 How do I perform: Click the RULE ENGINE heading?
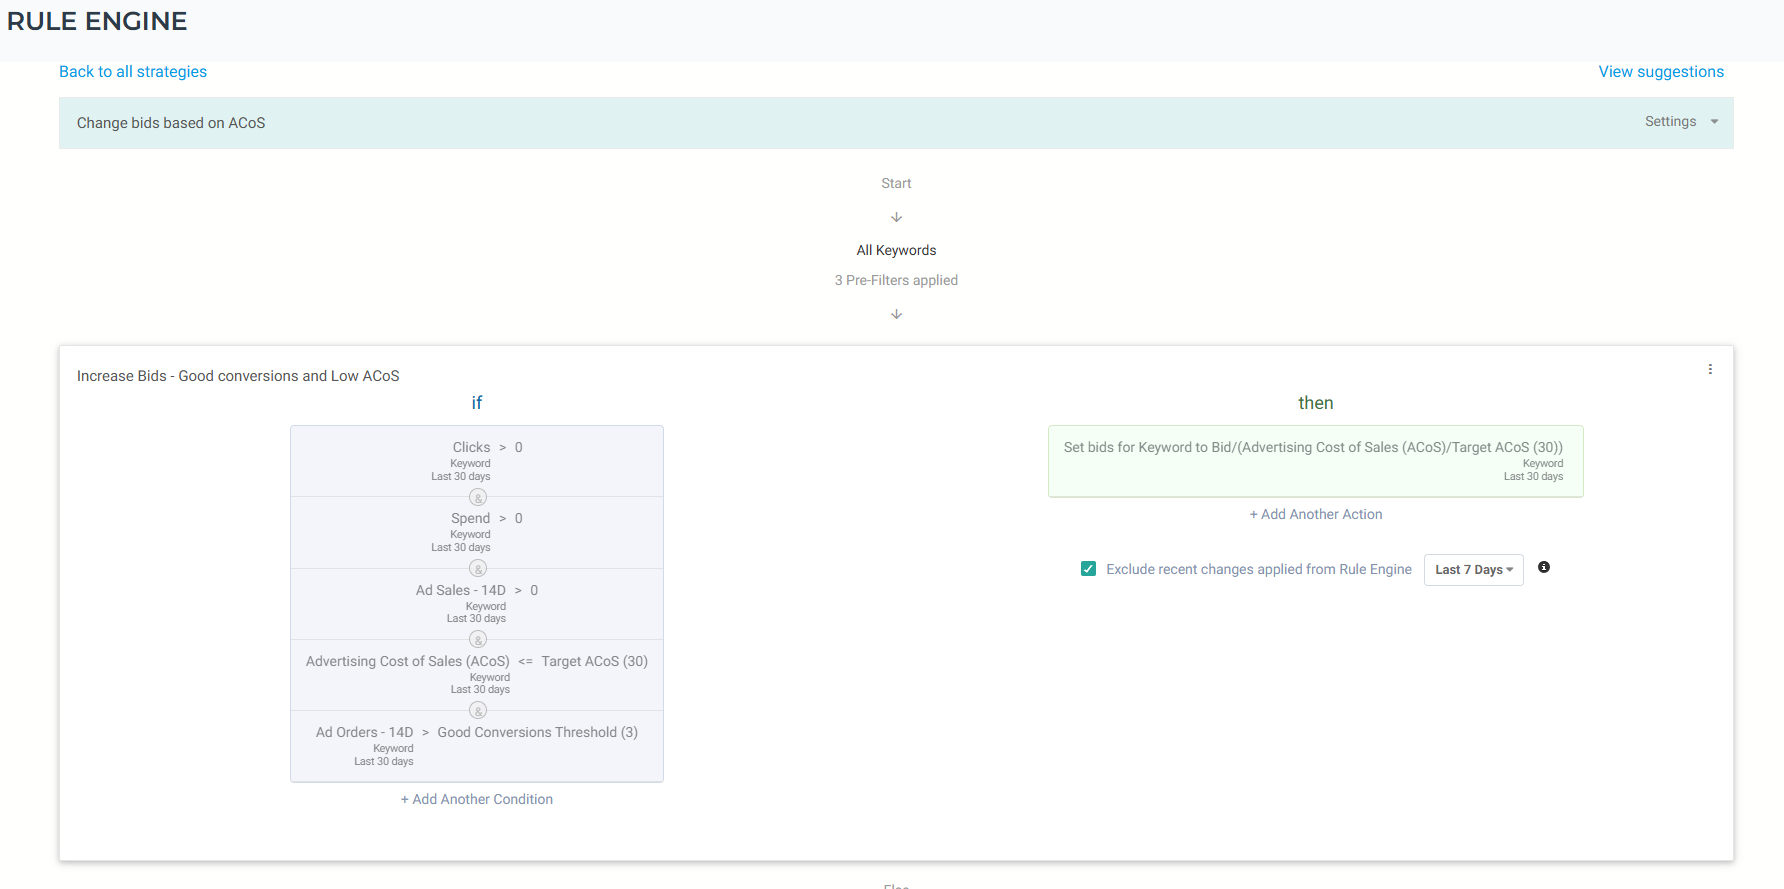click(97, 21)
